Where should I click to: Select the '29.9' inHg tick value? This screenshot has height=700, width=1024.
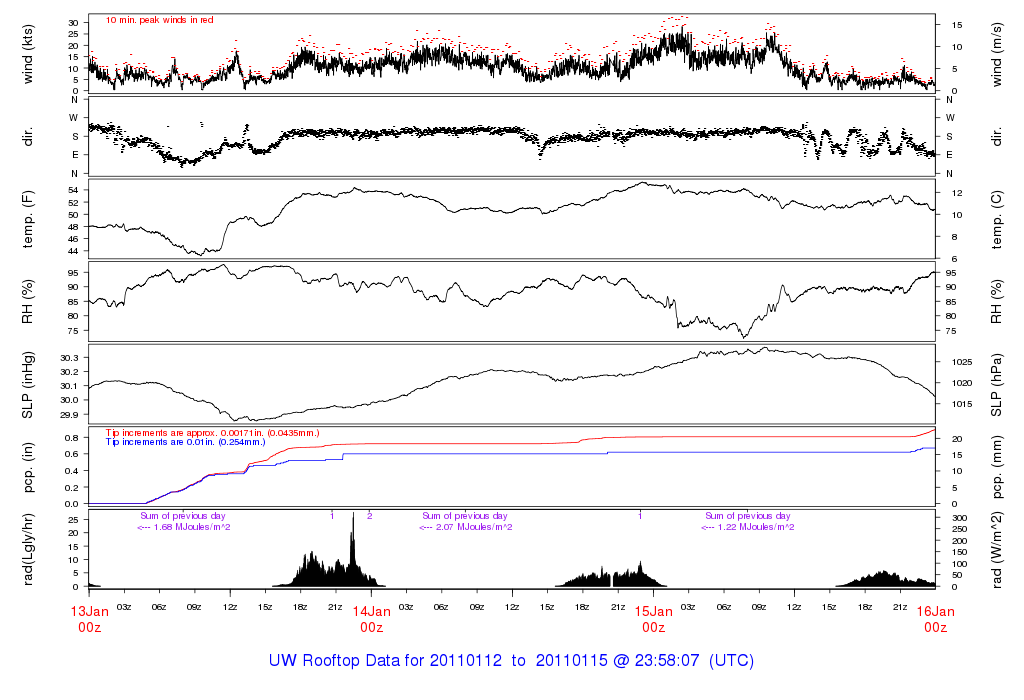[x=70, y=415]
